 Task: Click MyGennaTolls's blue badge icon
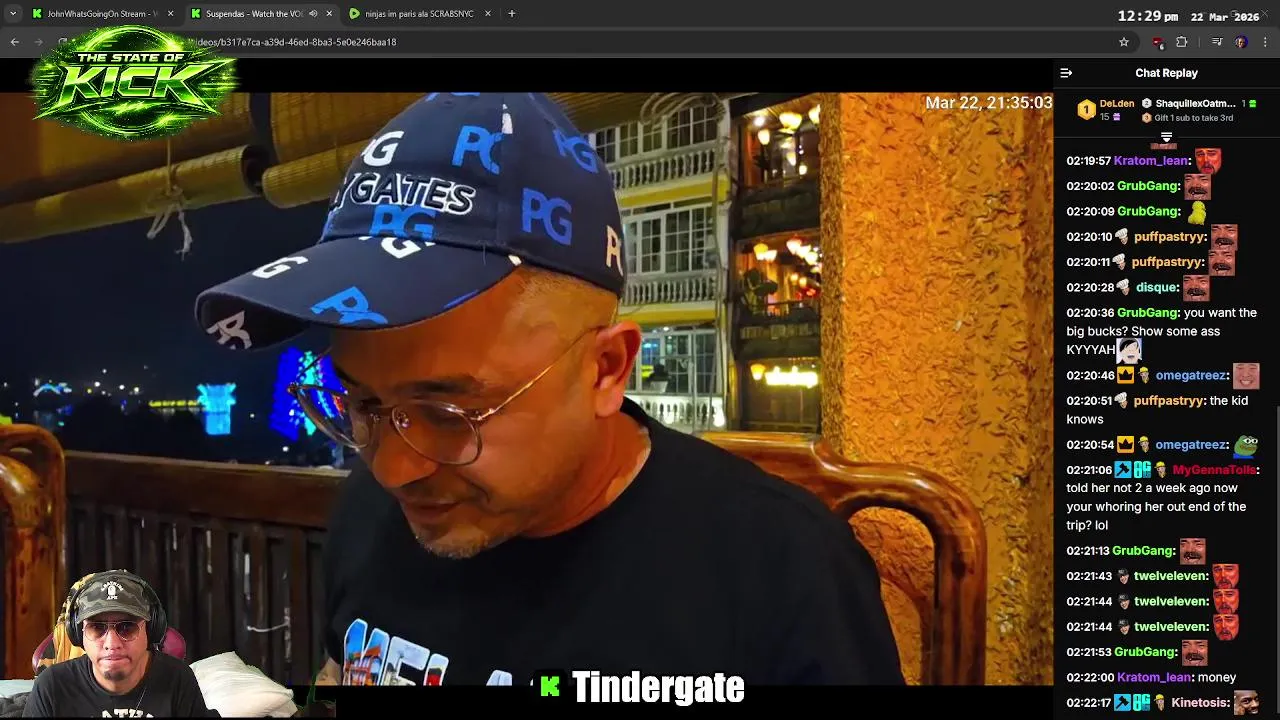pyautogui.click(x=1123, y=470)
